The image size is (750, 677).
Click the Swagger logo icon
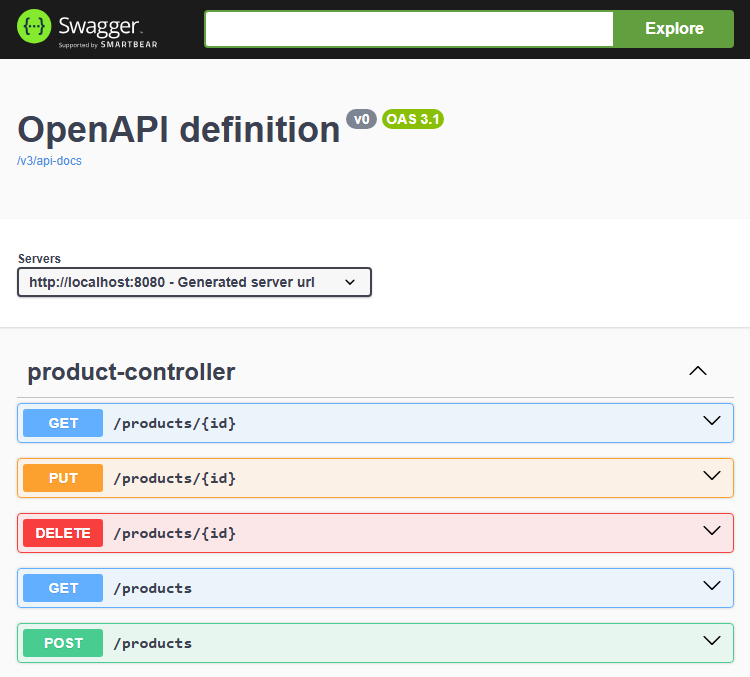pyautogui.click(x=34, y=26)
